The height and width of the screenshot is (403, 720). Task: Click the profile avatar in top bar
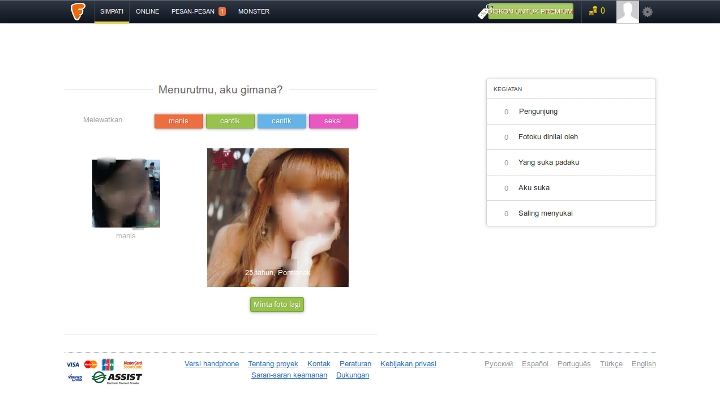click(x=627, y=12)
